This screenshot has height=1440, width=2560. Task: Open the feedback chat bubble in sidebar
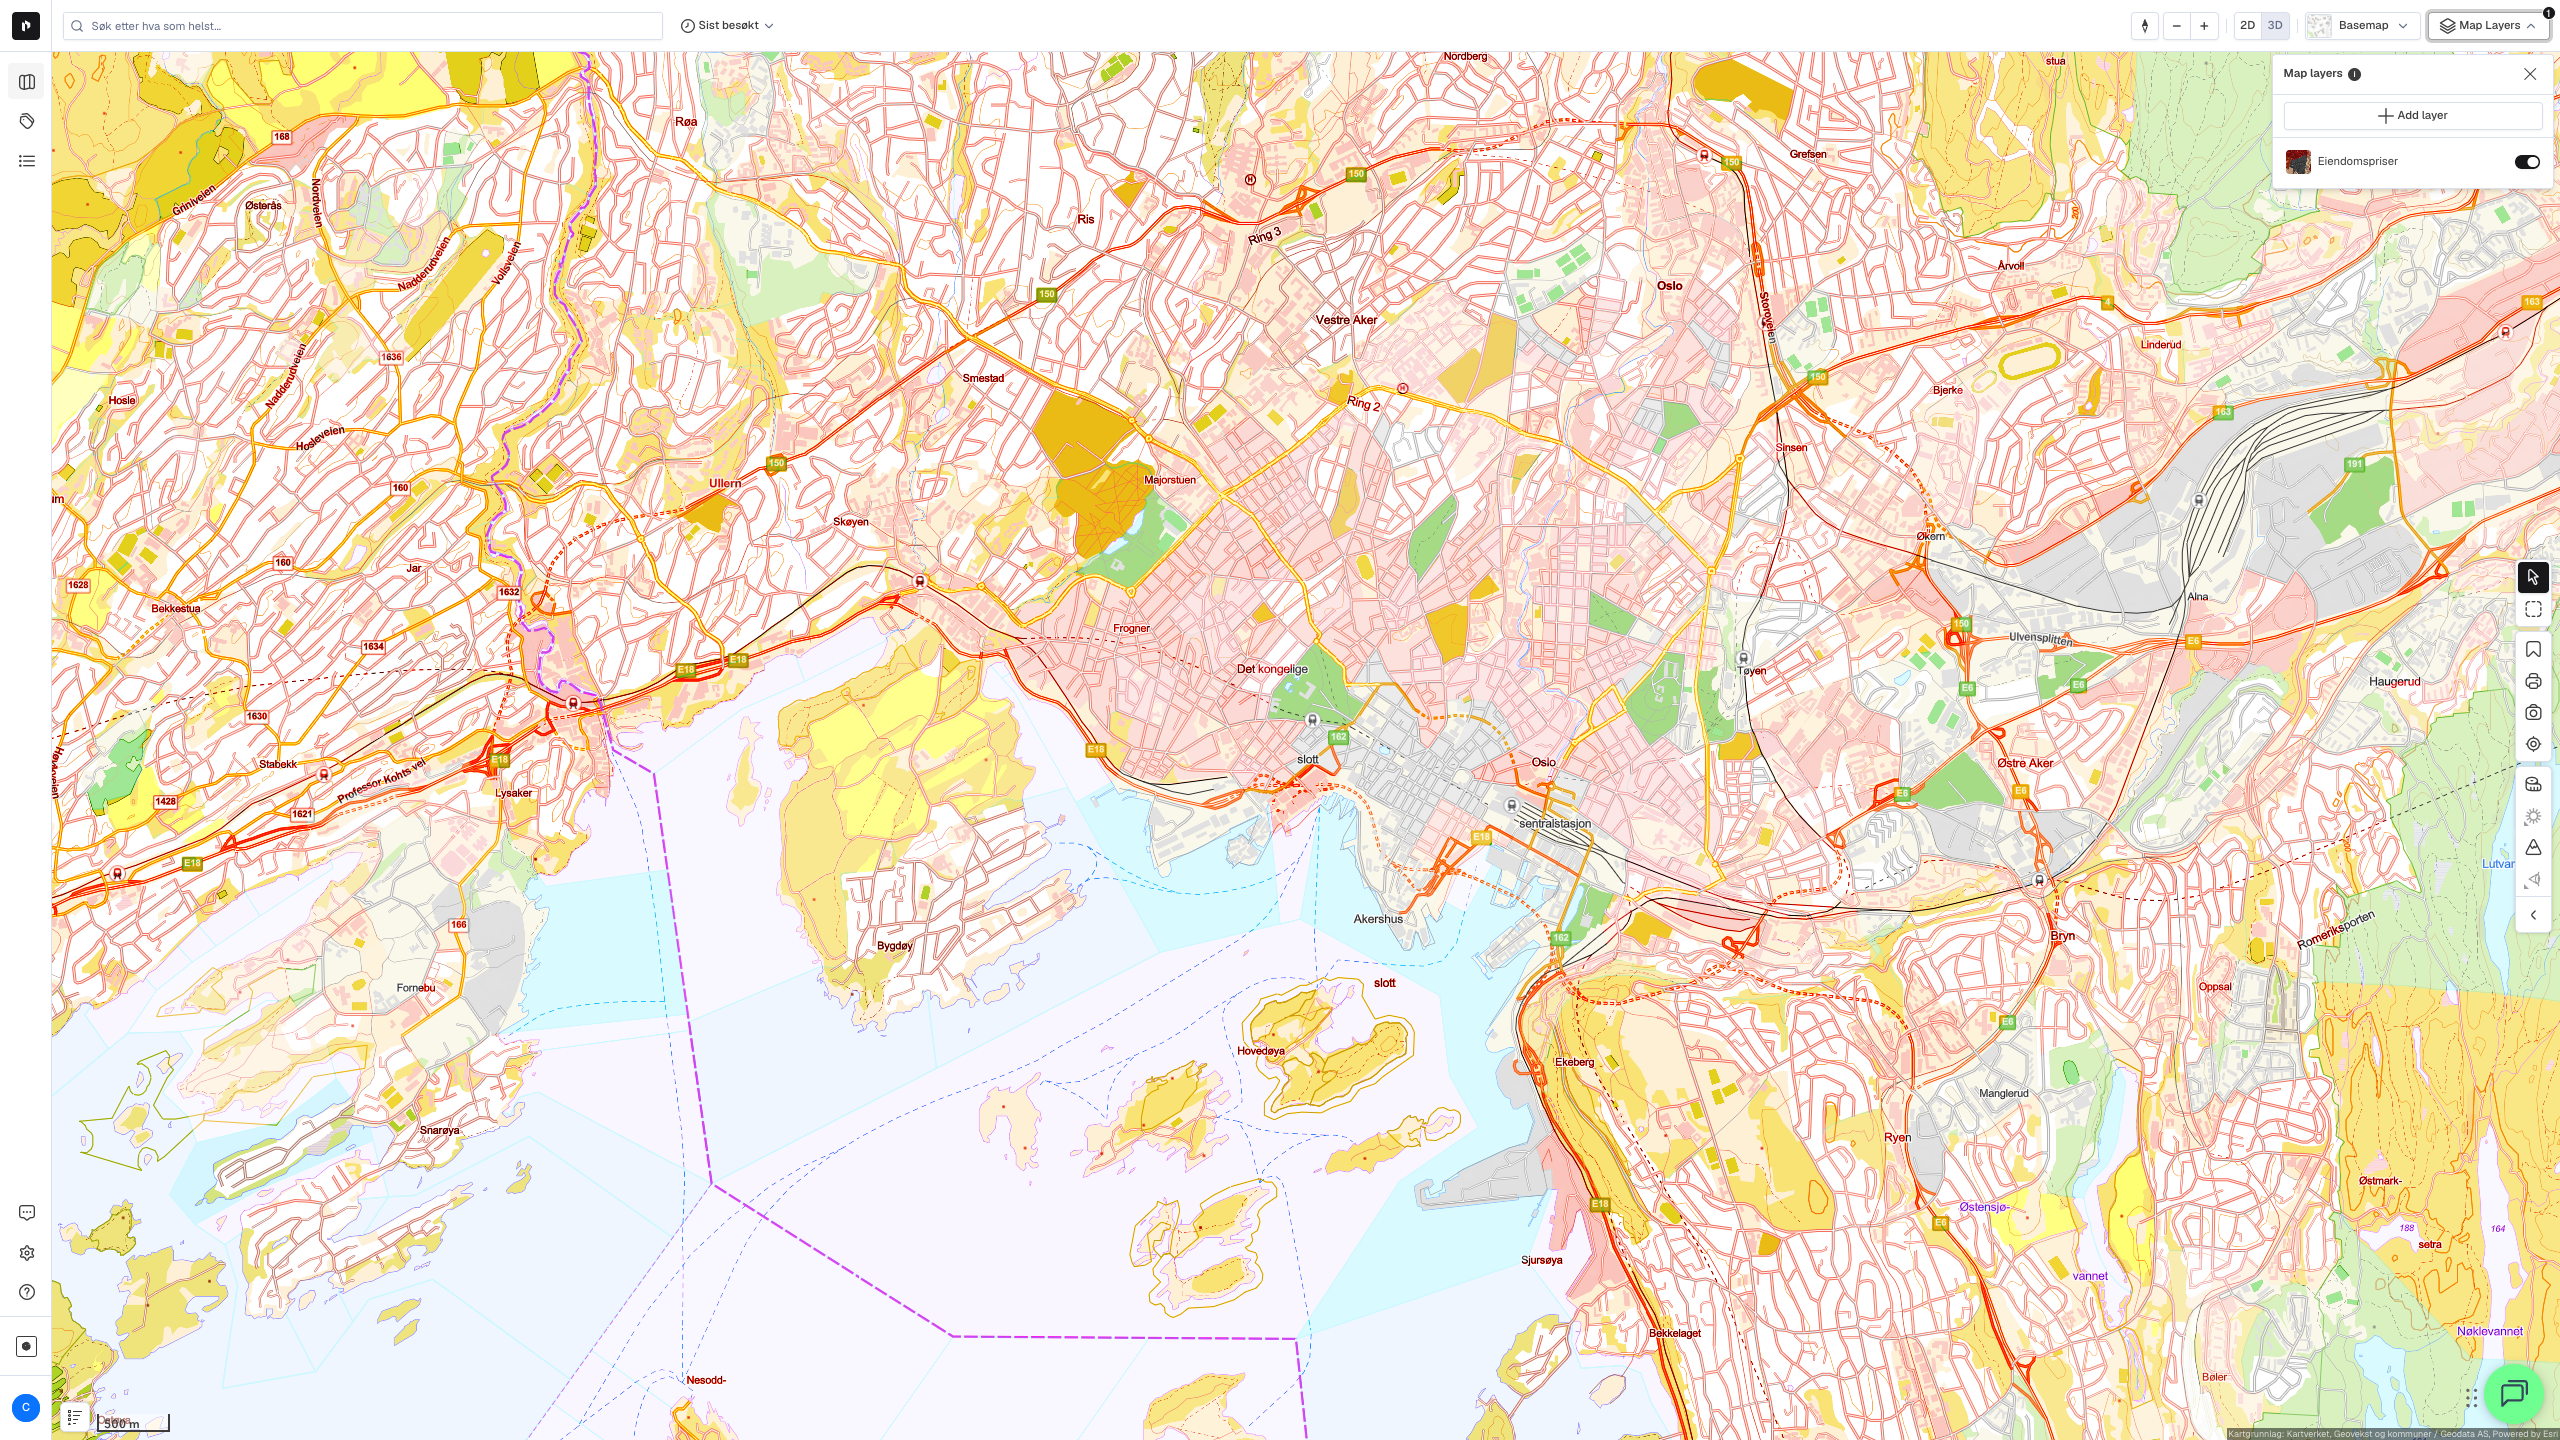click(27, 1213)
